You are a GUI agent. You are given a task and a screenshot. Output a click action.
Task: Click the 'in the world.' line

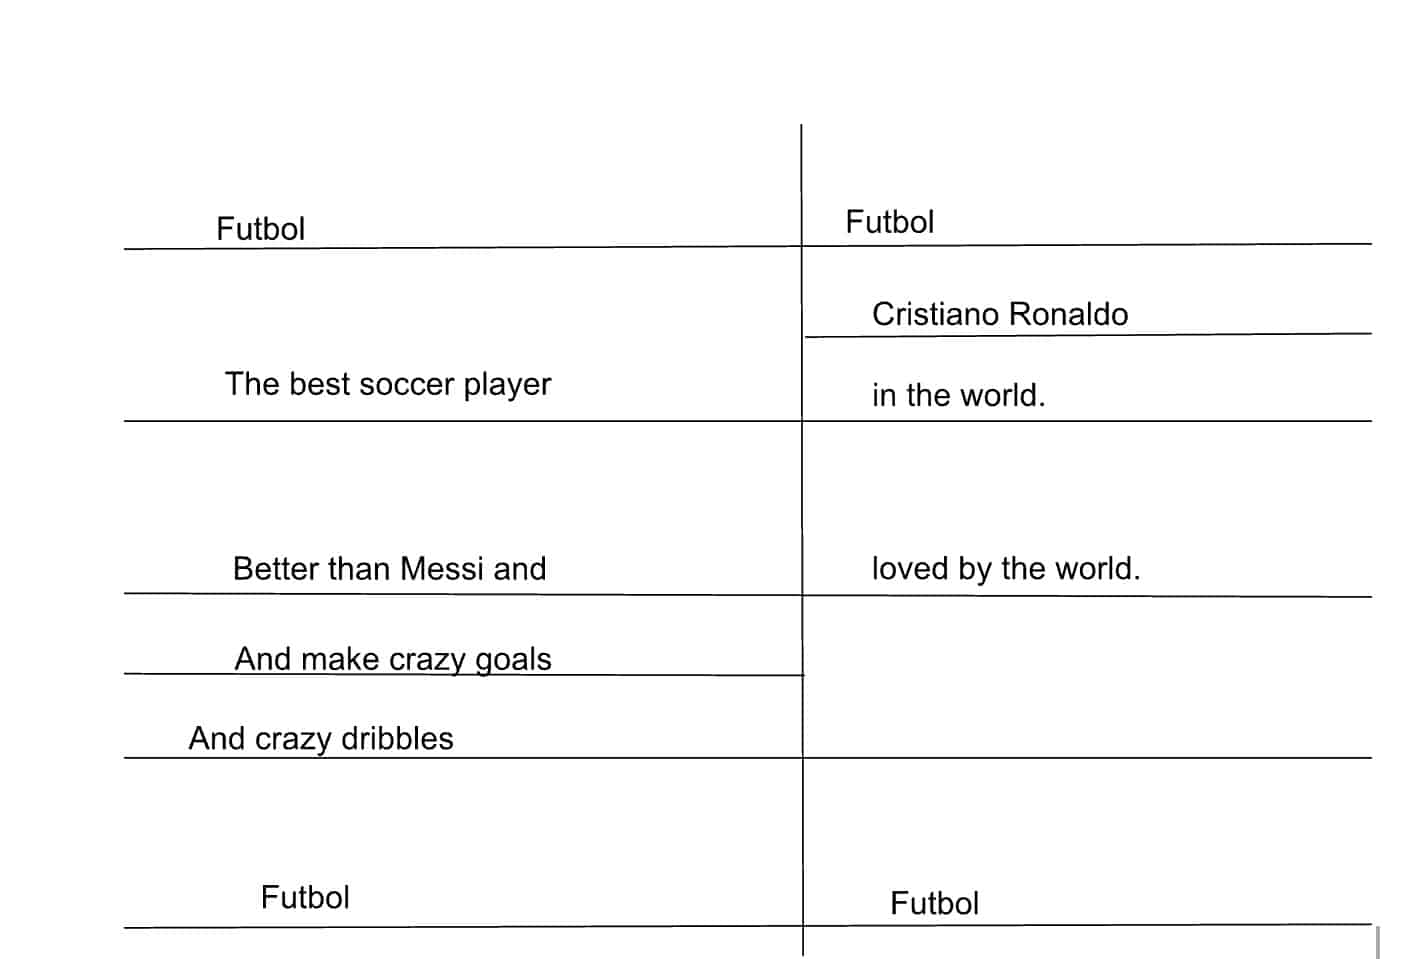958,395
